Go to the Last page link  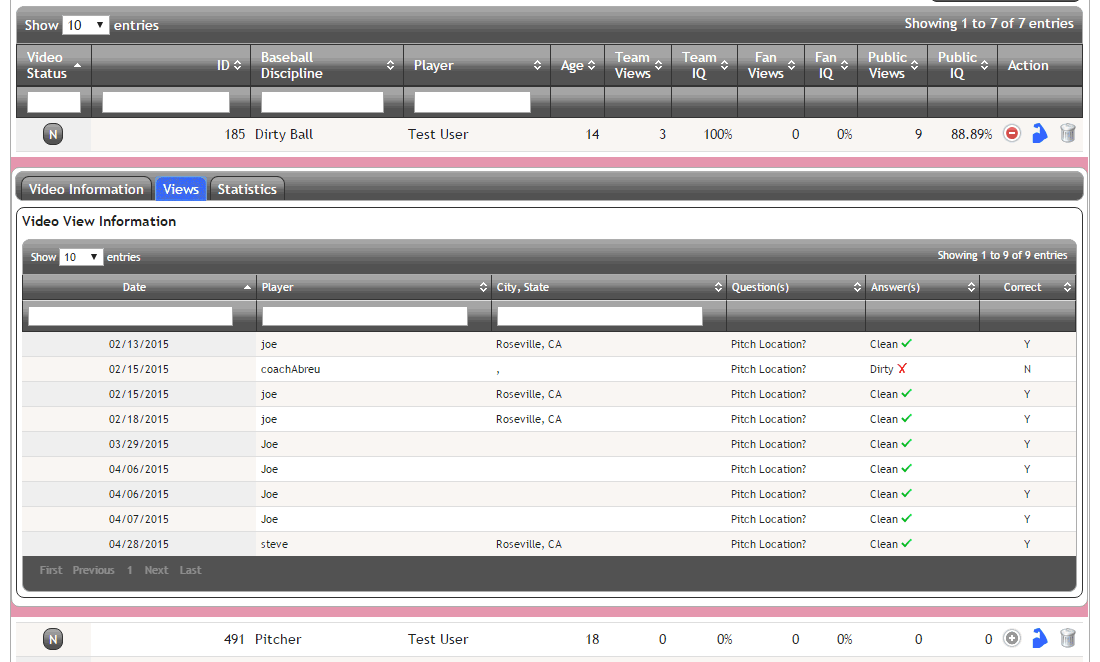pyautogui.click(x=190, y=570)
